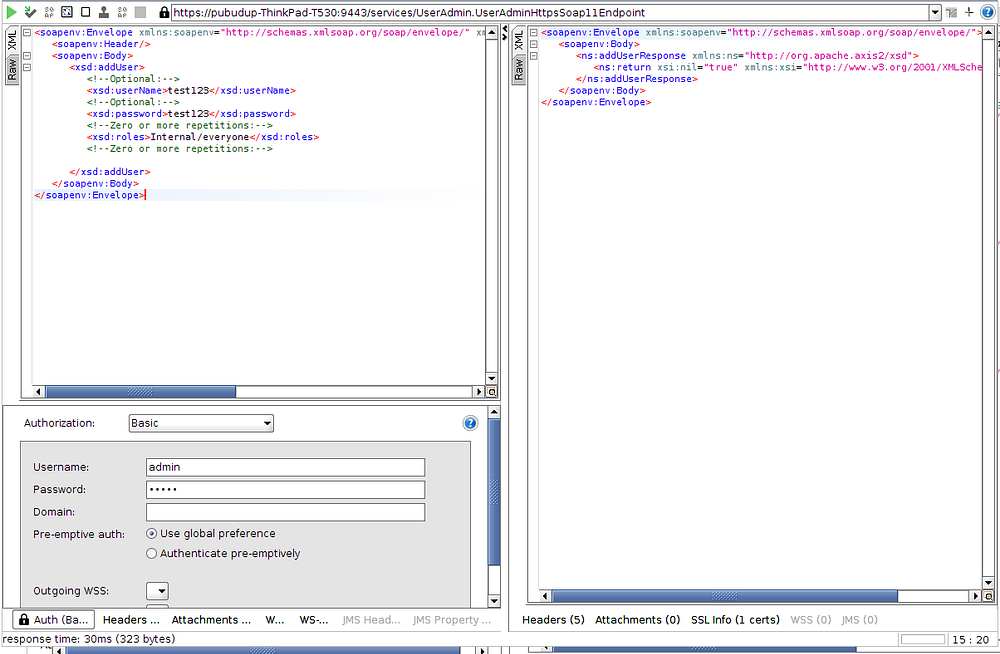This screenshot has height=654, width=1000.
Task: Click the ns:return line in the response
Action: 787,67
